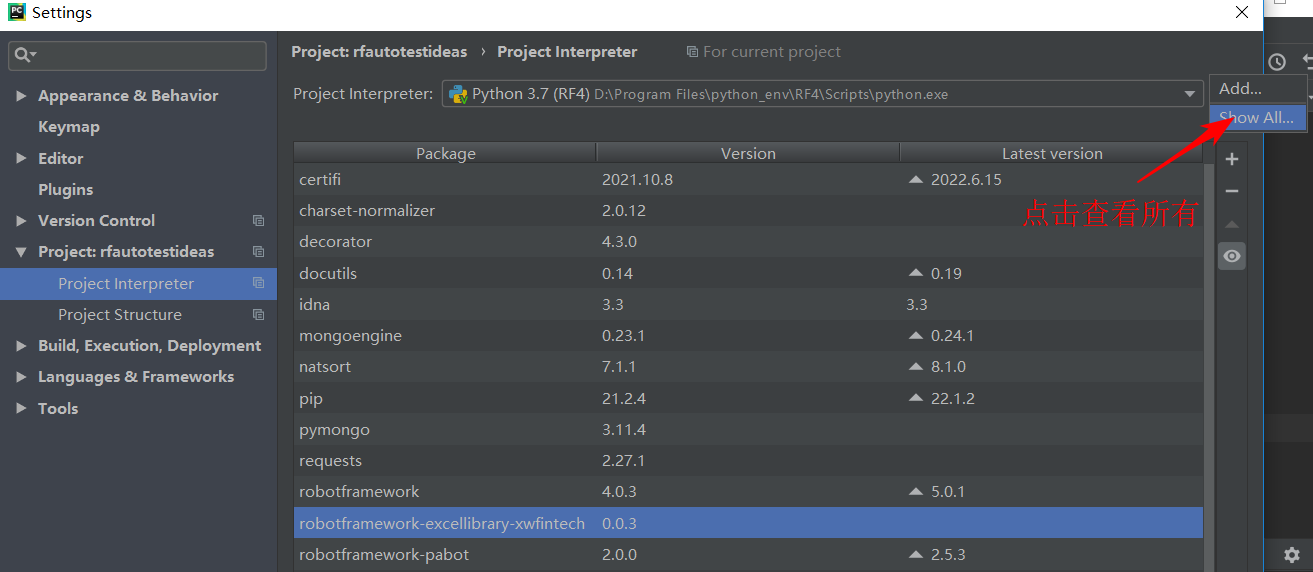Click the upgrade package up-arrow icon
1313x572 pixels.
[x=1232, y=224]
